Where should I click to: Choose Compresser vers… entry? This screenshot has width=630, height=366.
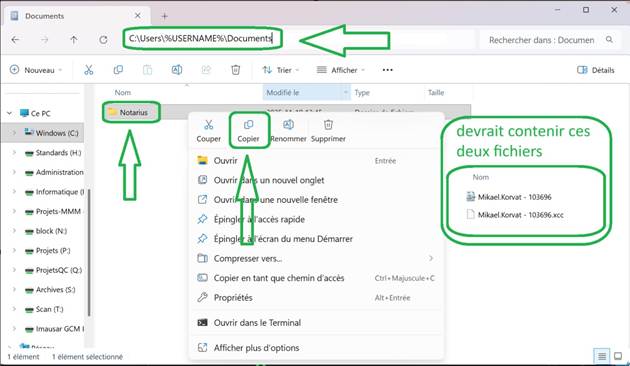click(x=317, y=258)
